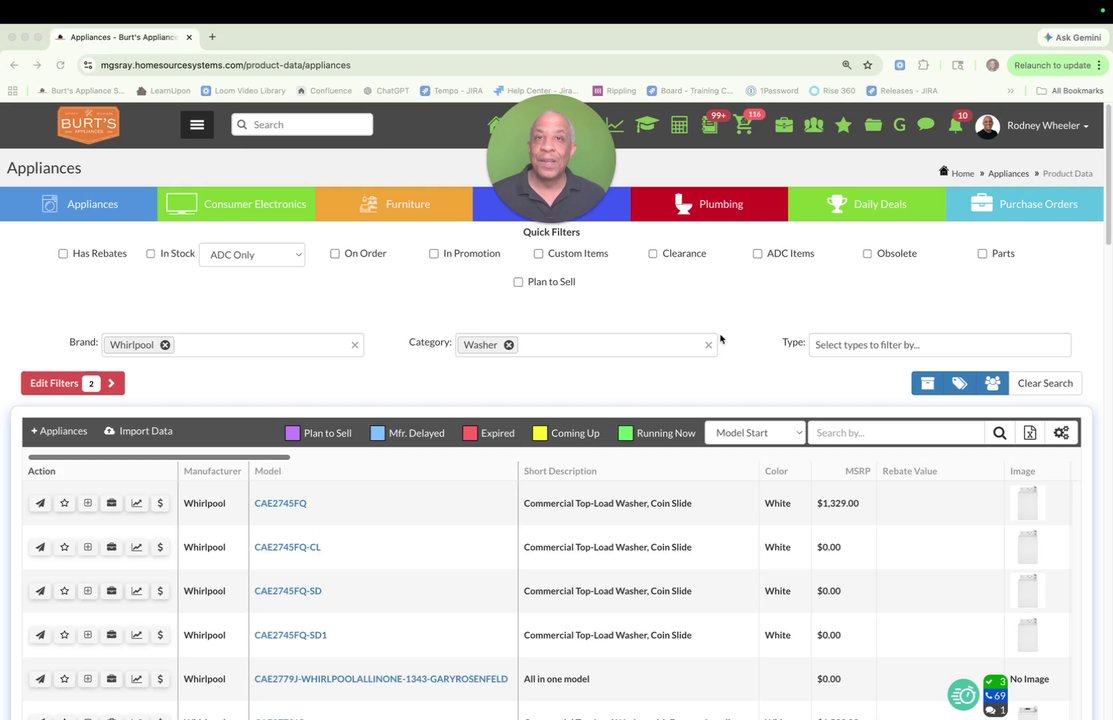
Task: Check the Parts filter
Action: tap(982, 253)
